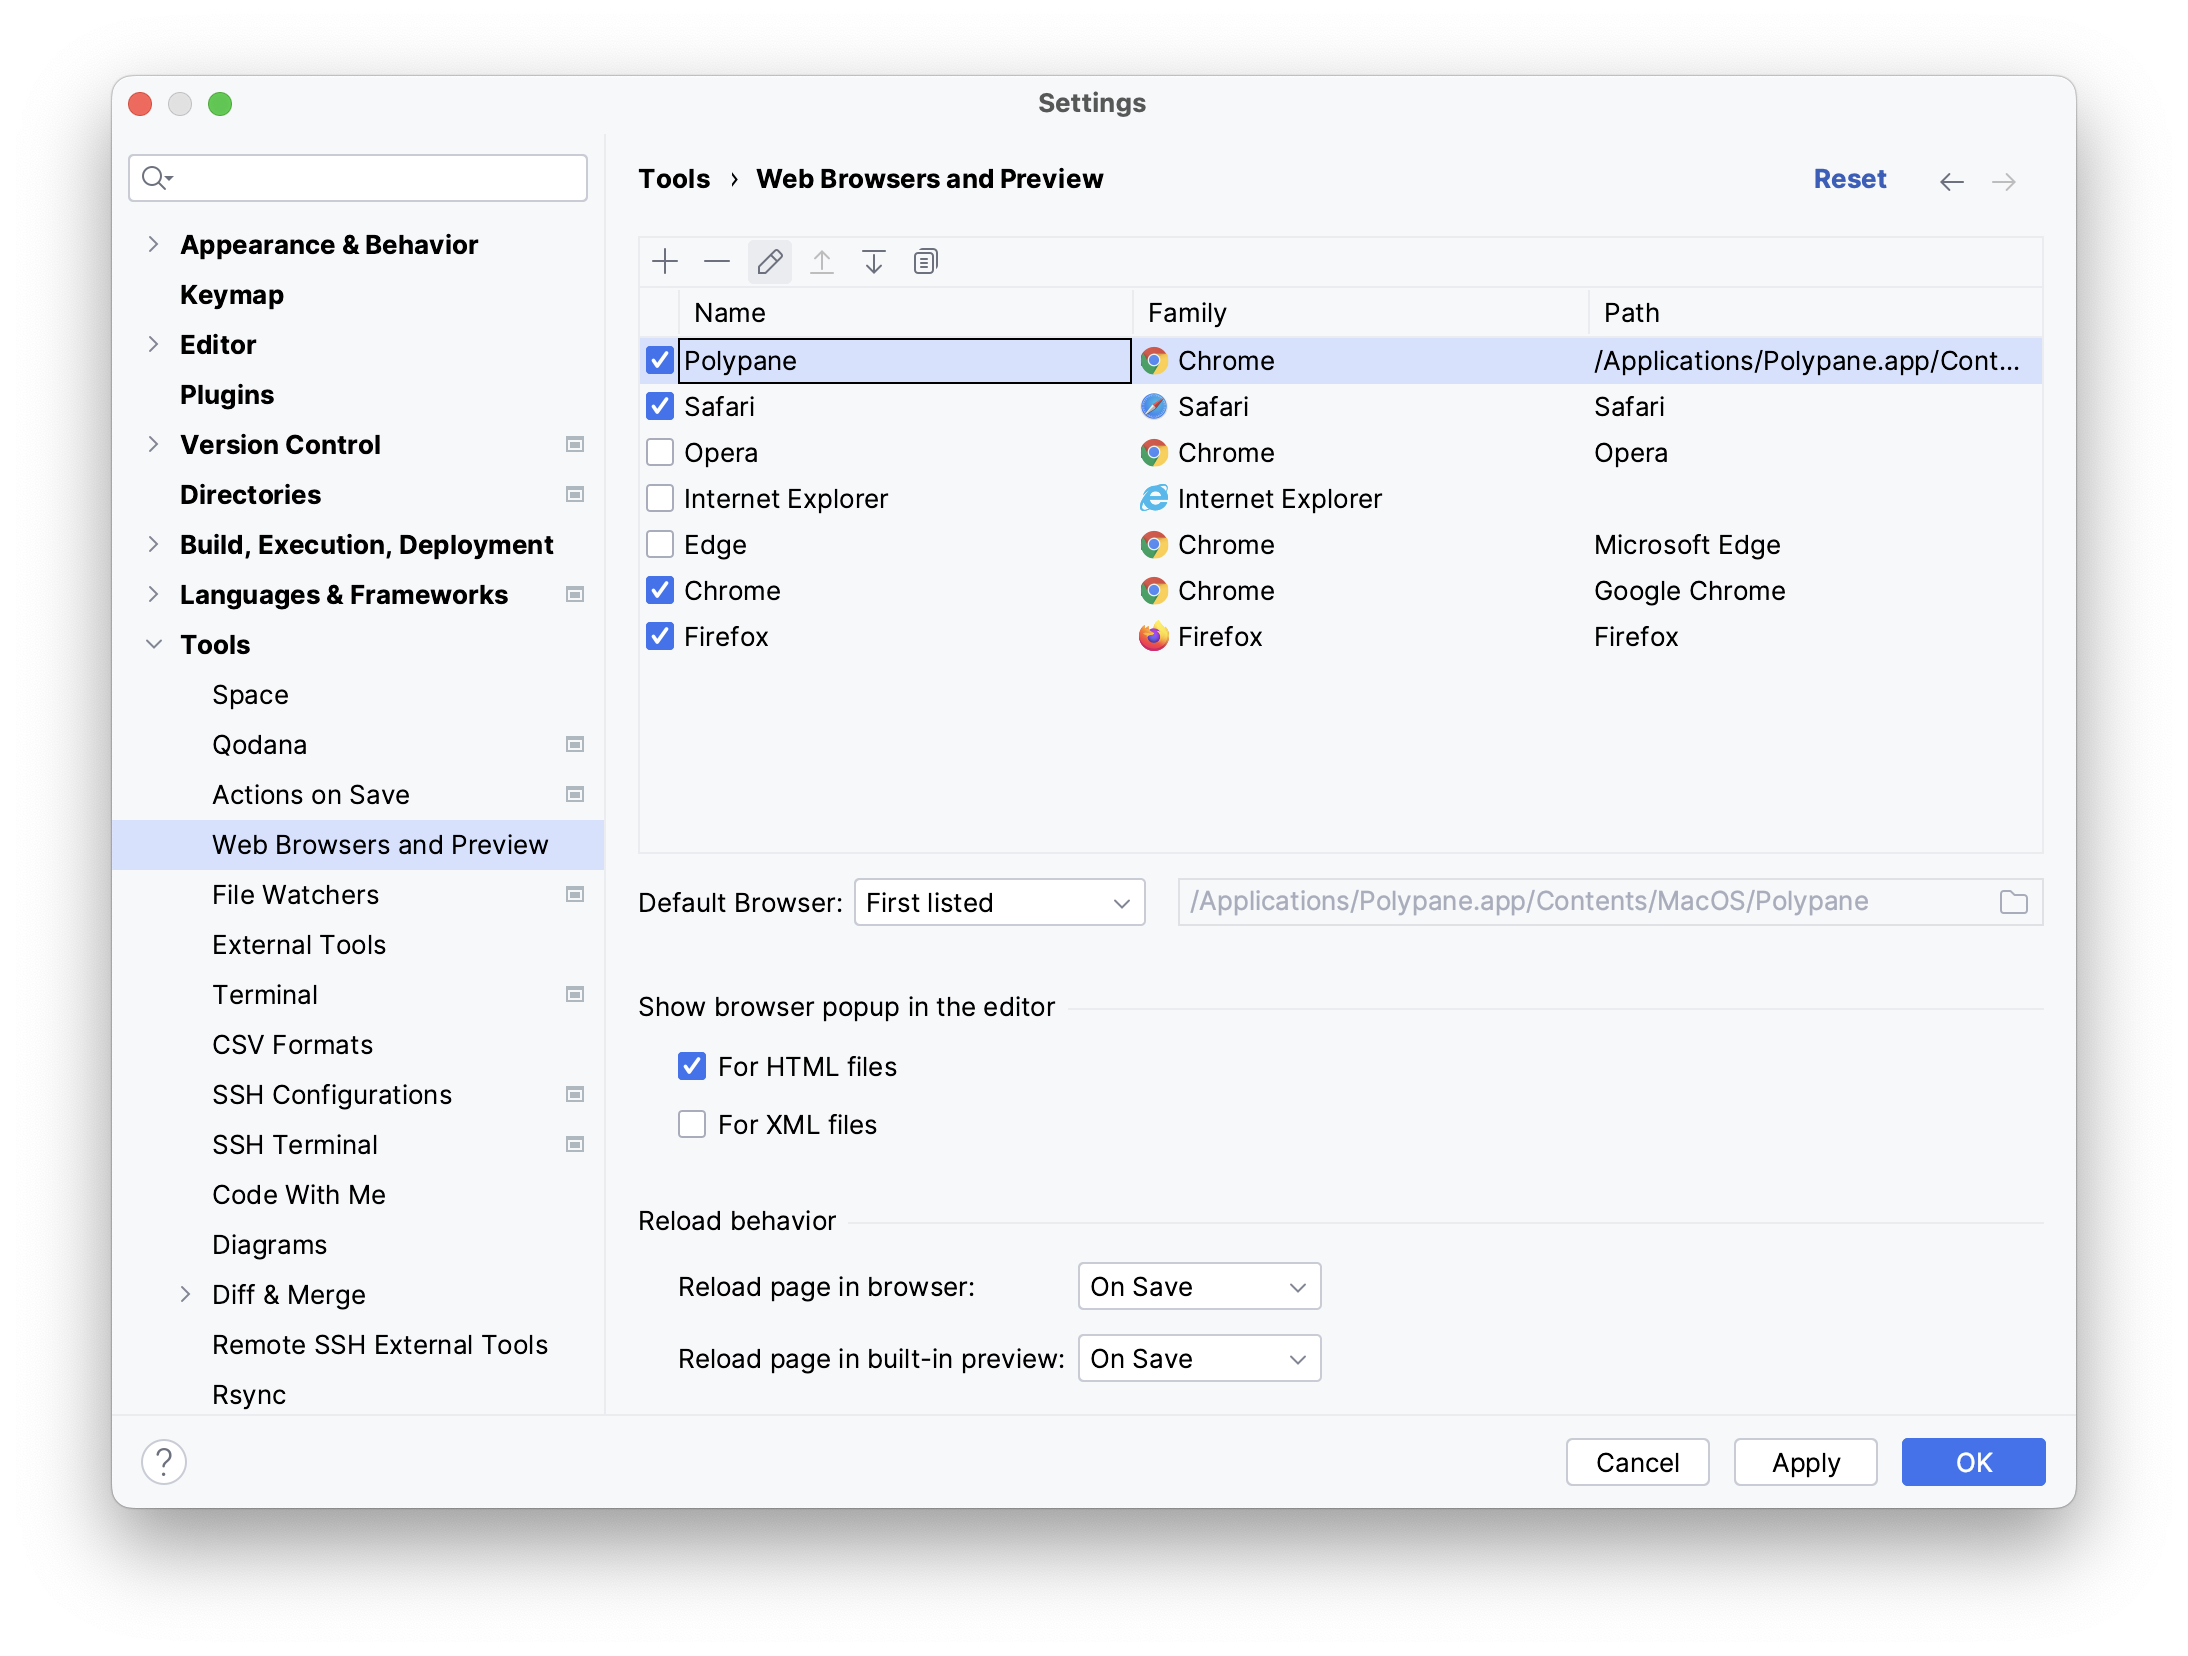Click the back navigation arrow
2188x1656 pixels.
coord(1951,181)
